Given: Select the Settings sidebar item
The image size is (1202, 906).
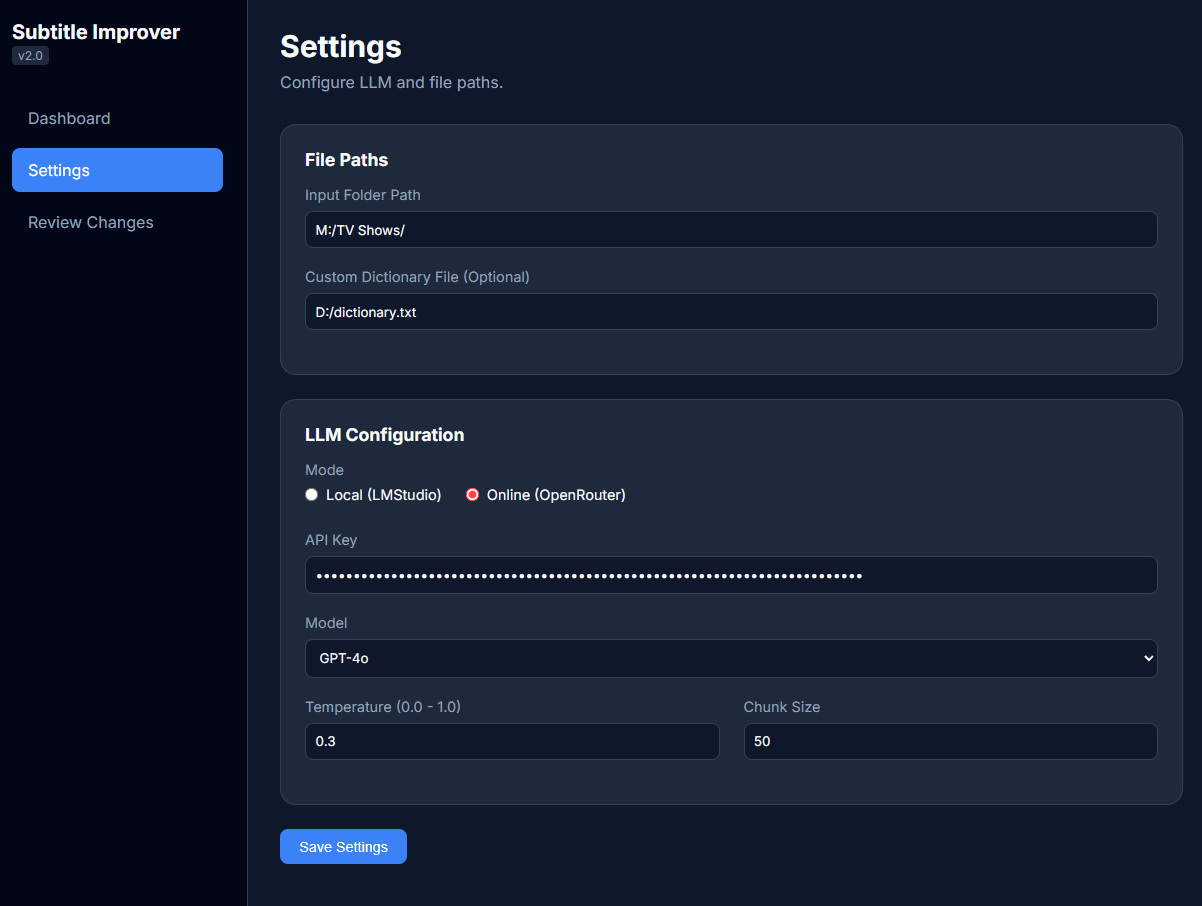Looking at the screenshot, I should (x=117, y=170).
